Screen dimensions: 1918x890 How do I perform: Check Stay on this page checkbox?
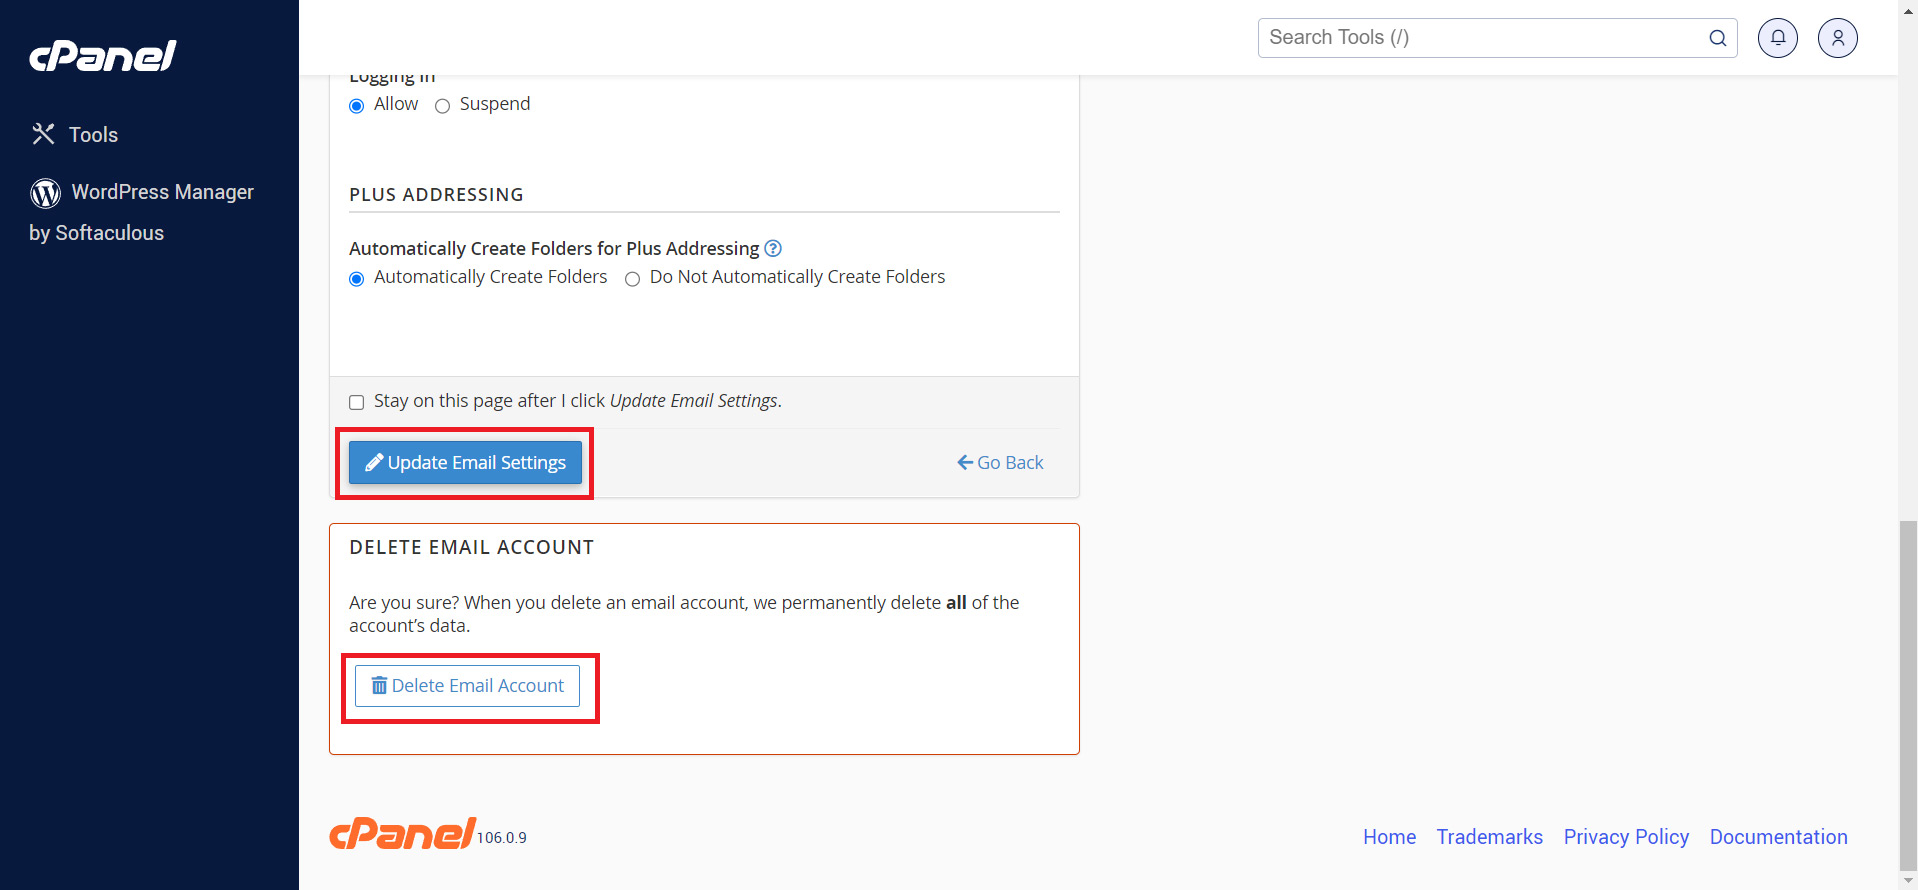356,402
